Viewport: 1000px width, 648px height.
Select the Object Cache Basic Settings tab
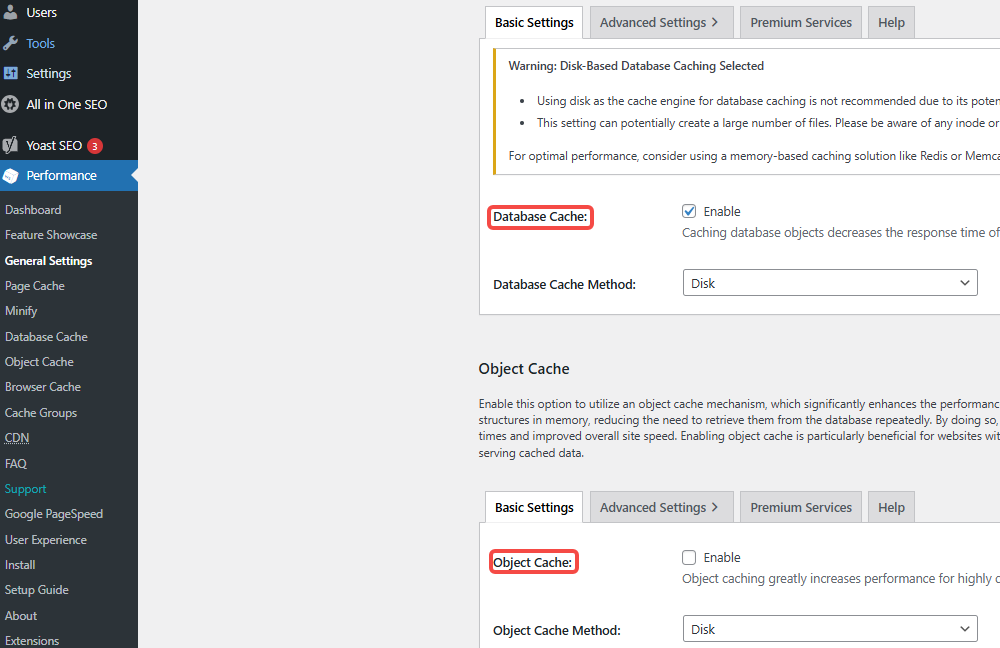click(534, 507)
